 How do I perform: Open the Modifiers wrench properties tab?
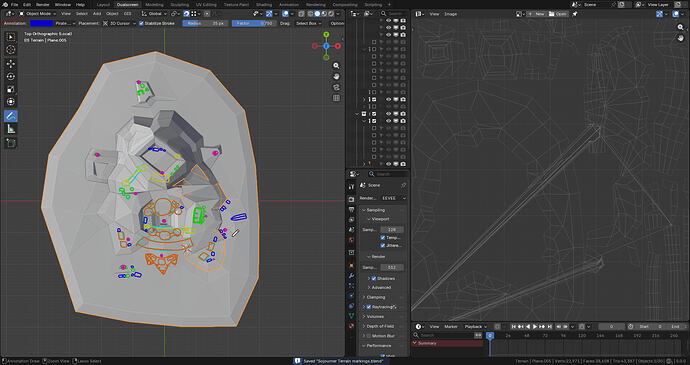coord(351,276)
